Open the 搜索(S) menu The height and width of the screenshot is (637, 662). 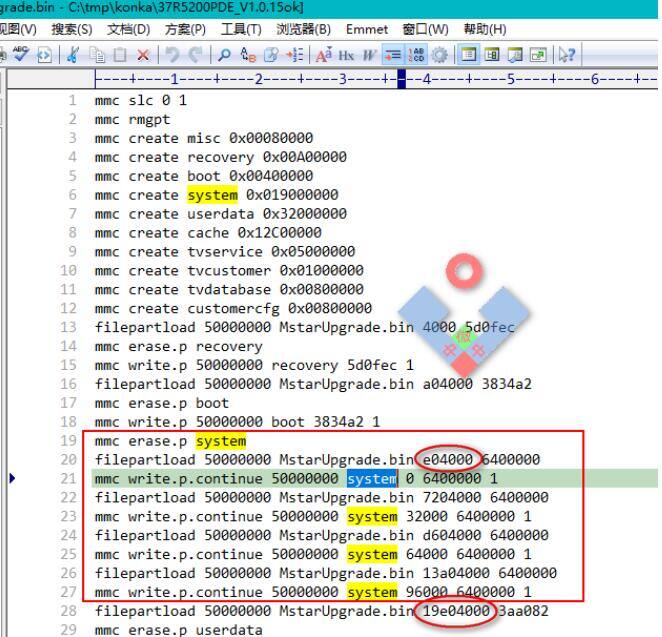pos(71,29)
